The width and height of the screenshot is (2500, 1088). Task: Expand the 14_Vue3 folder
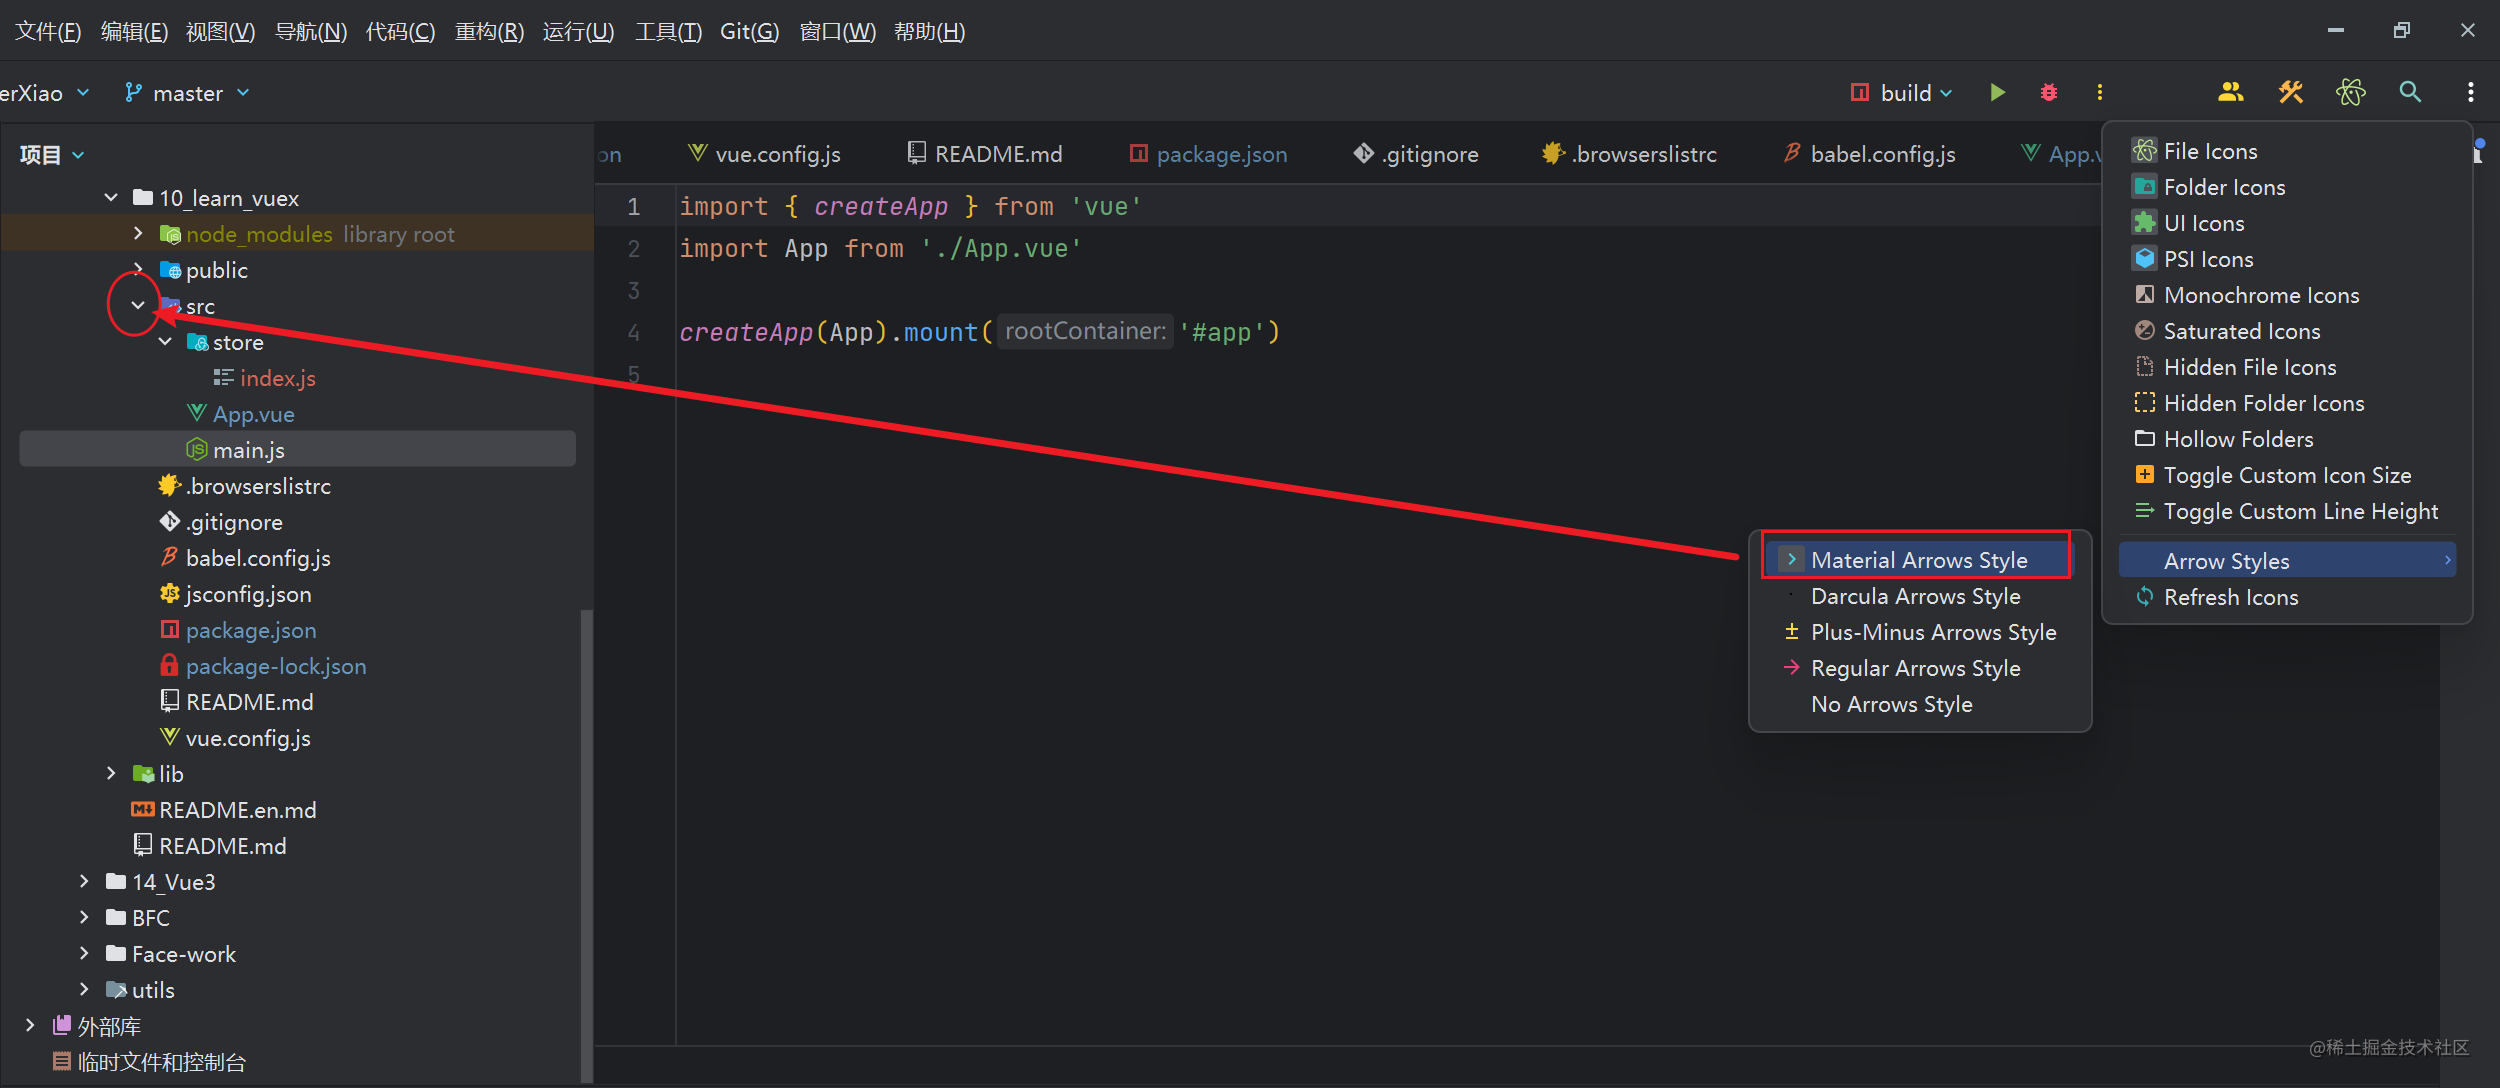(x=83, y=881)
